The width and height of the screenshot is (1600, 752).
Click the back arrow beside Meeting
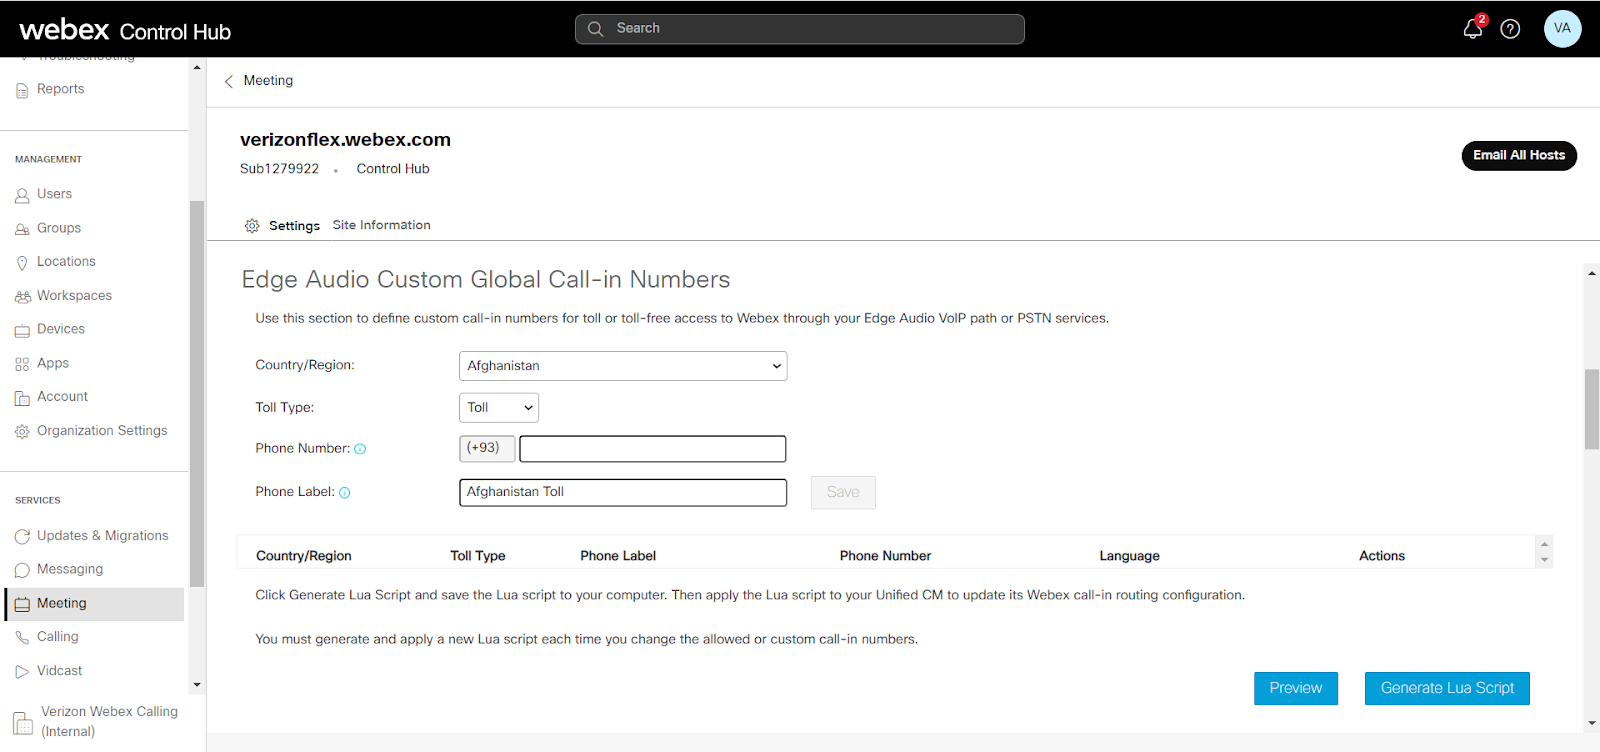click(x=229, y=81)
